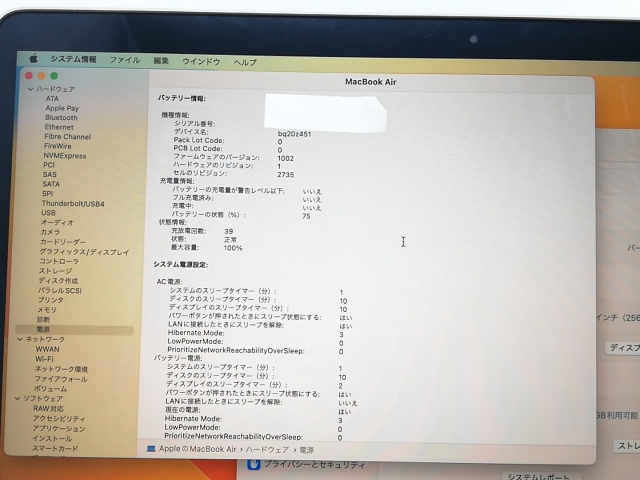Viewport: 640px width, 480px height.
Task: Open the 編集 menu
Action: [x=161, y=61]
